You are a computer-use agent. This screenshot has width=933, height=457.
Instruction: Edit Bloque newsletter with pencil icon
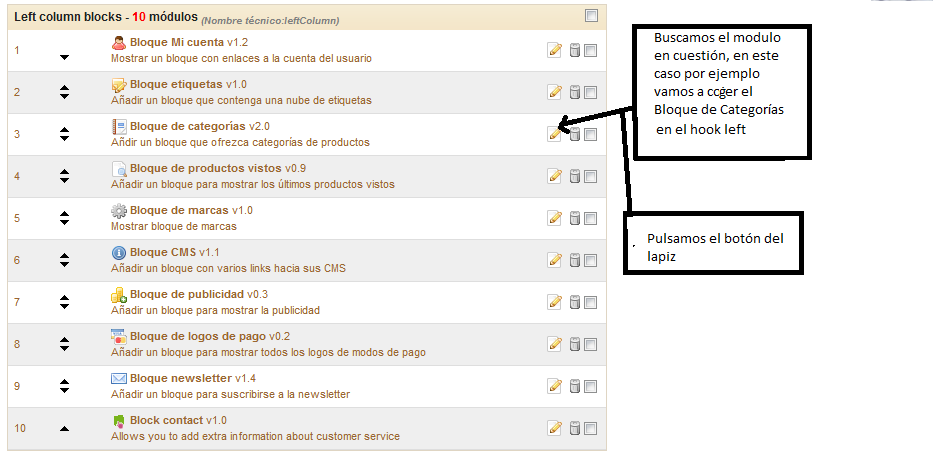point(554,386)
